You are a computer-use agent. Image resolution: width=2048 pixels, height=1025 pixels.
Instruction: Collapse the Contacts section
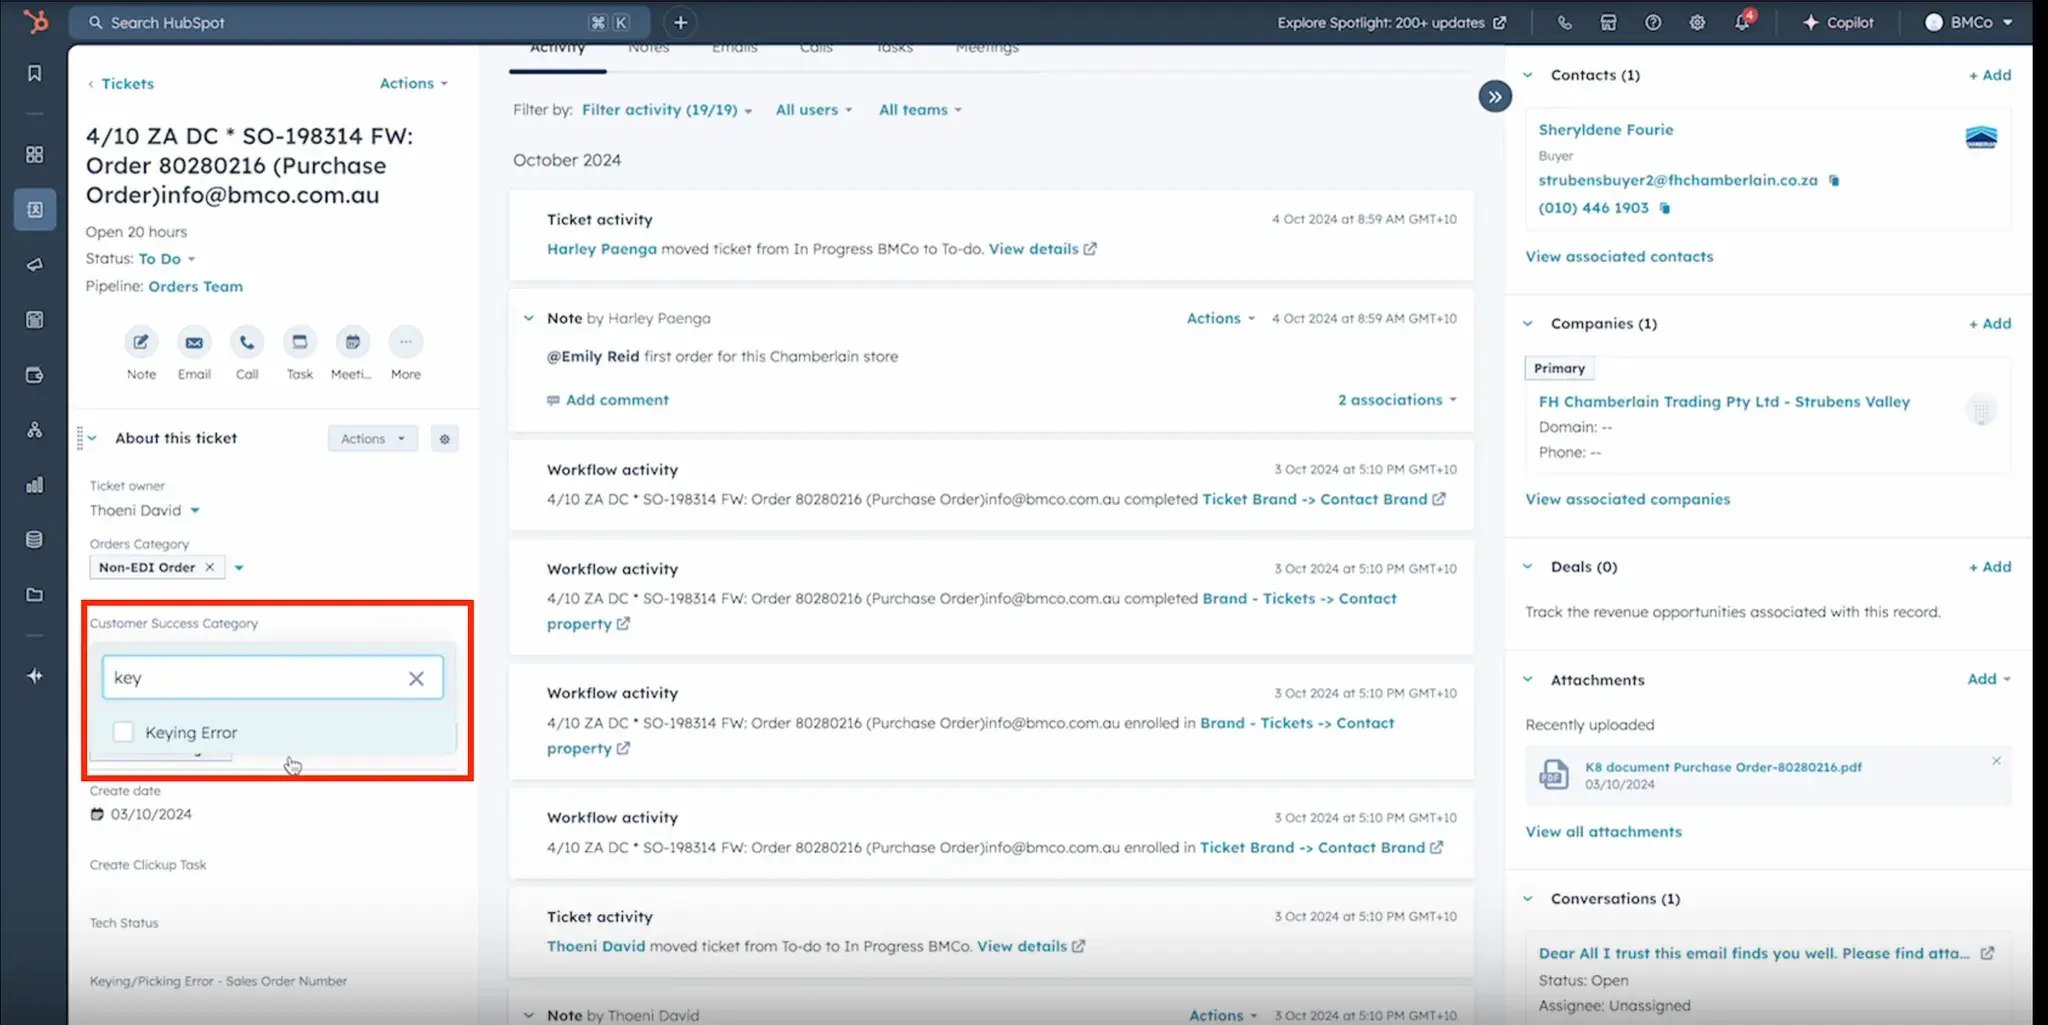coord(1528,75)
